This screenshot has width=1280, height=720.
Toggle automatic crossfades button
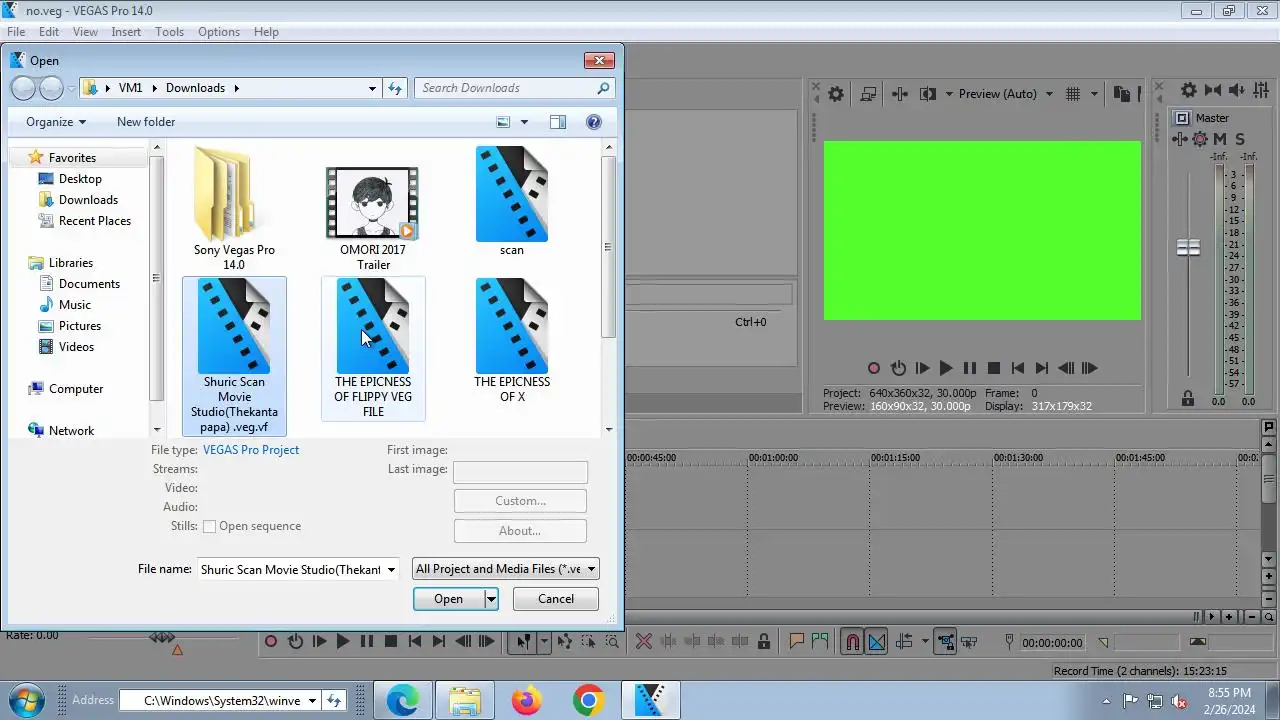coord(877,642)
